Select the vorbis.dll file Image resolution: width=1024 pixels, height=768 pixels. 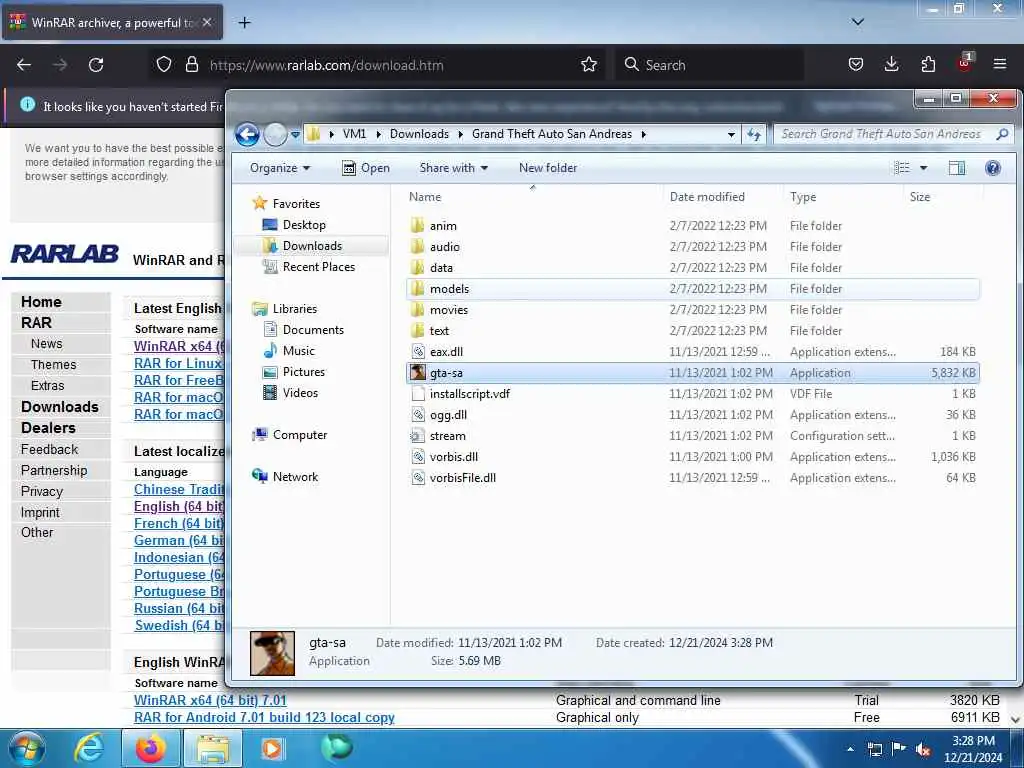pos(693,456)
